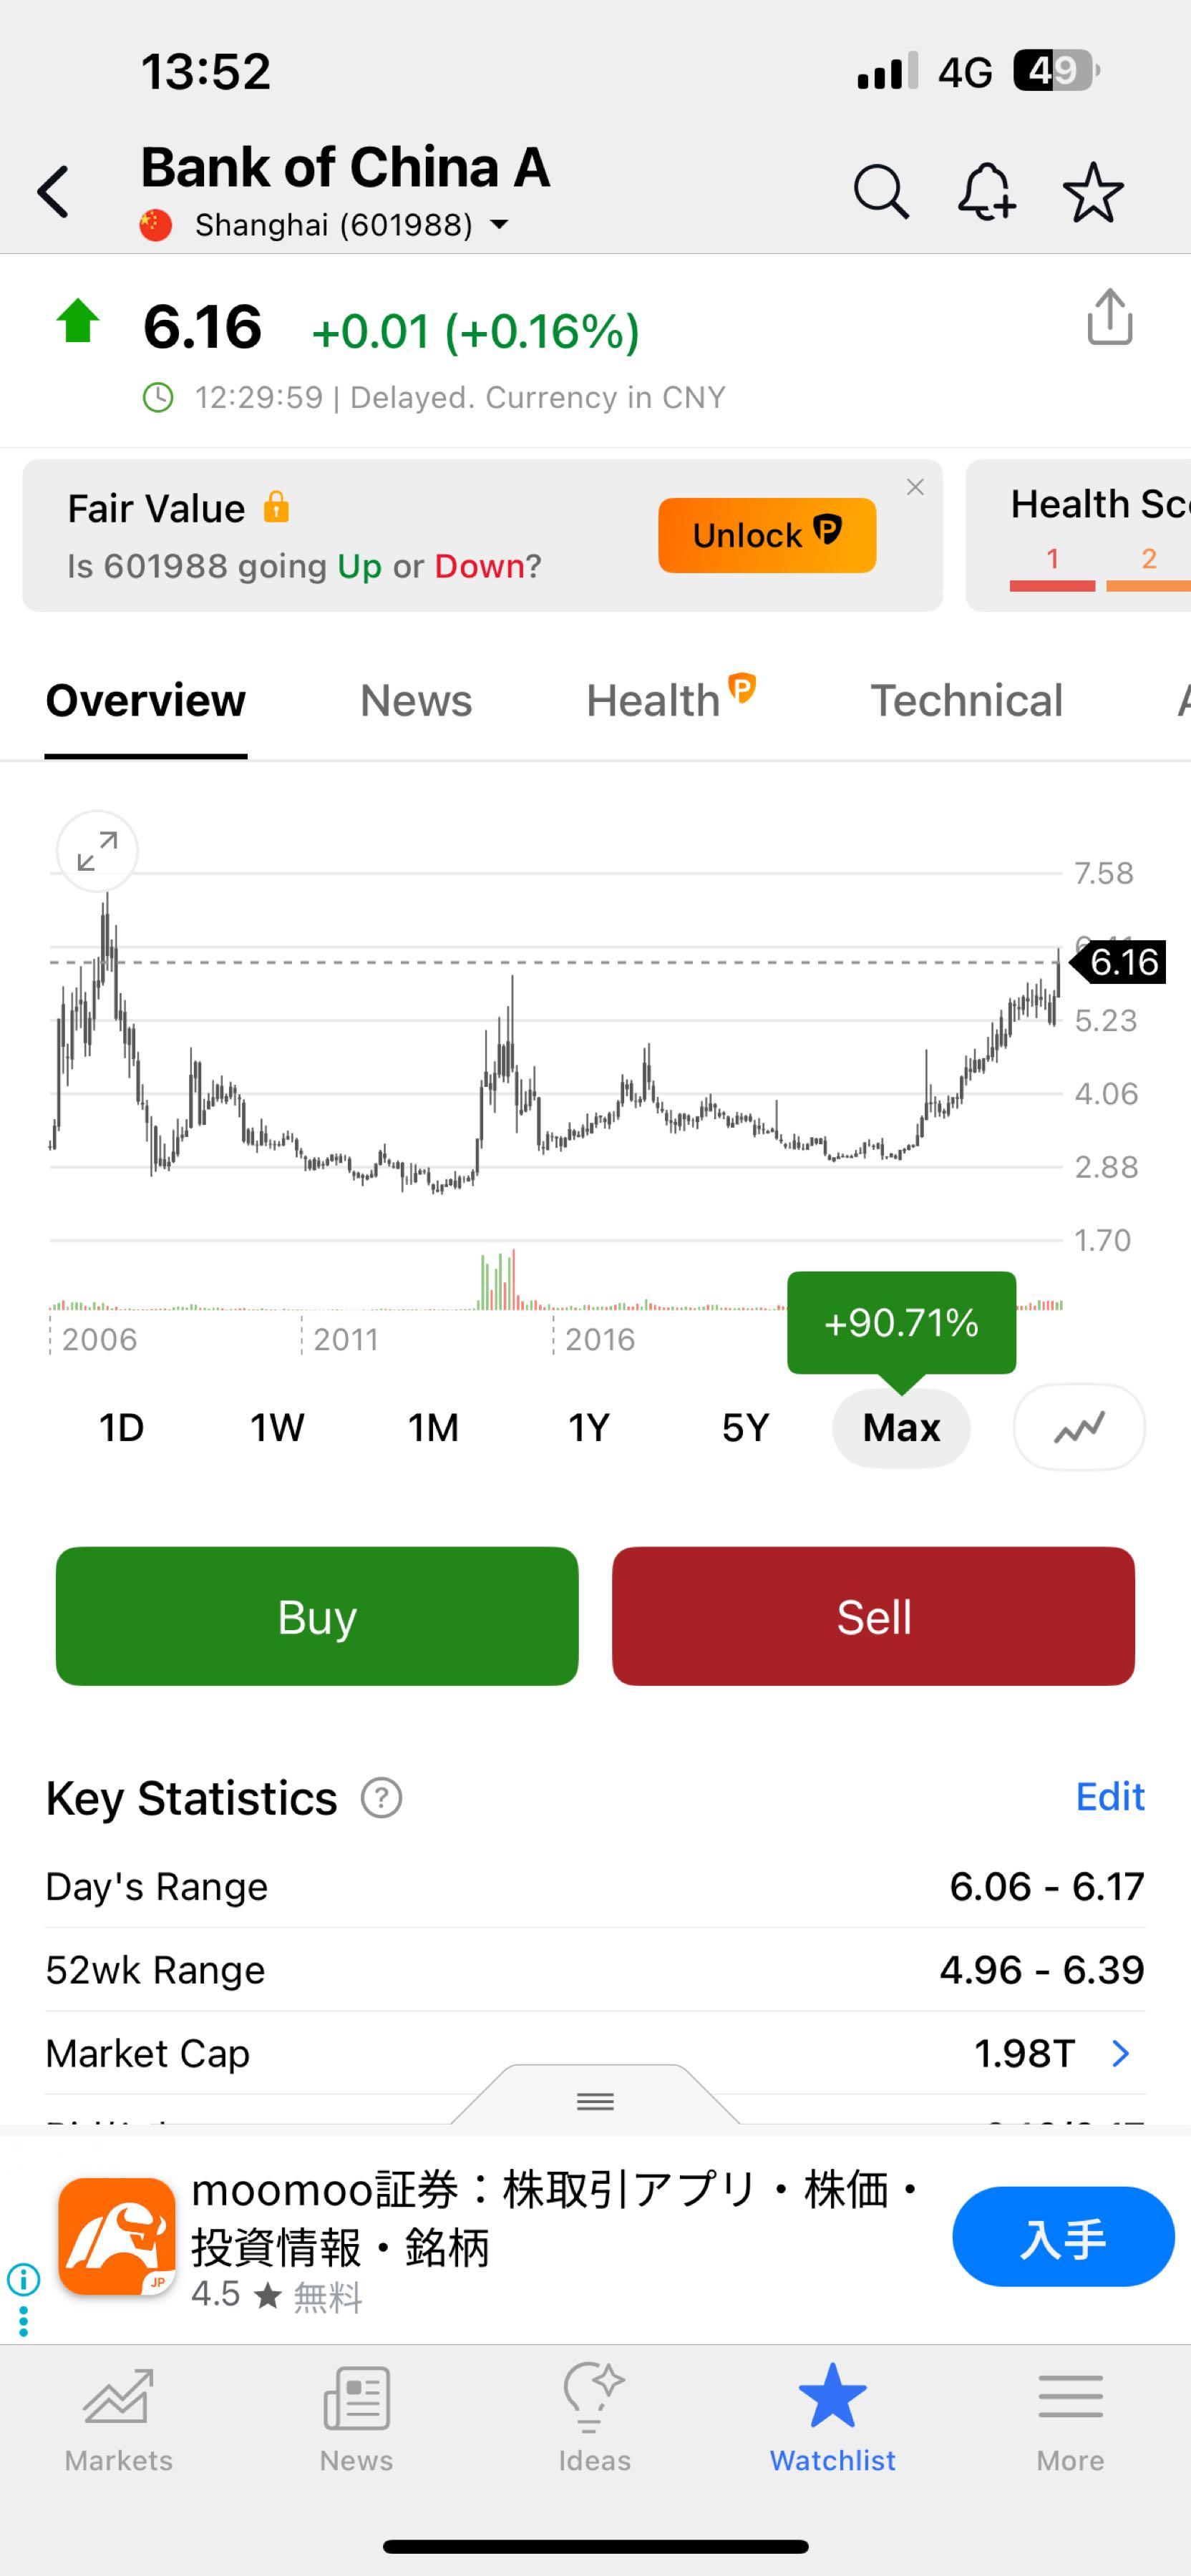
Task: Open chart type selector icon
Action: pos(1079,1427)
